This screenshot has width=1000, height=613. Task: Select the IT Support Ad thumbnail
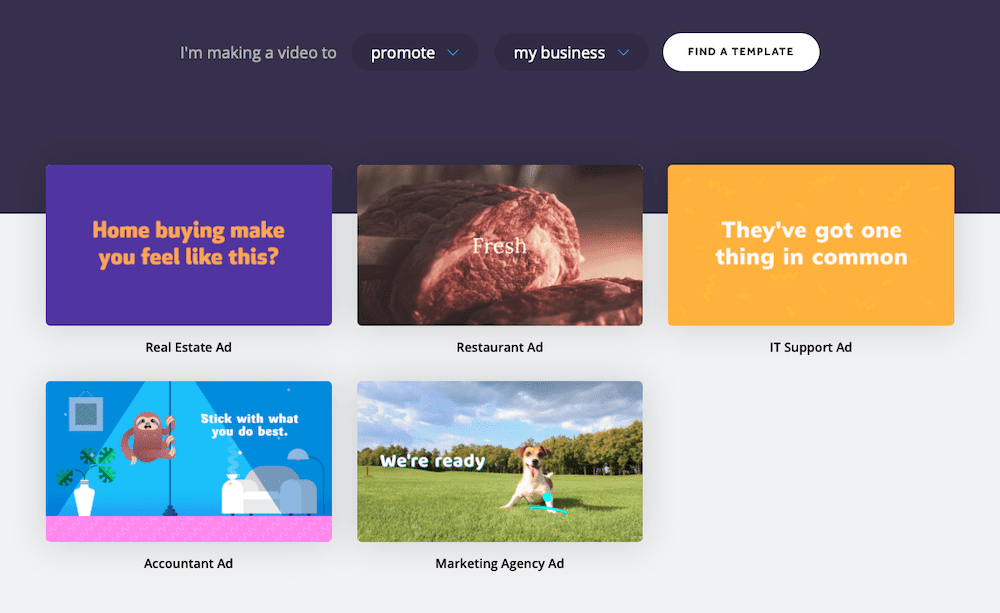pyautogui.click(x=810, y=245)
